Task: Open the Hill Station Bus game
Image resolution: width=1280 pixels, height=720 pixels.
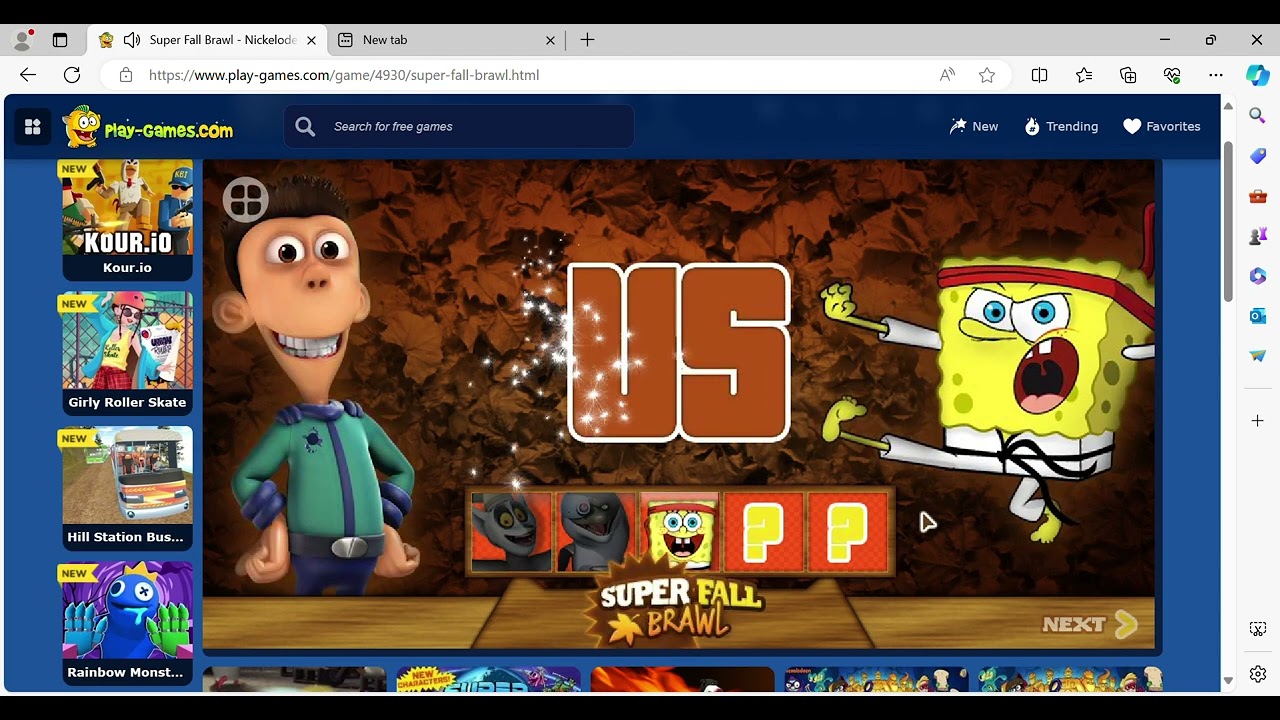Action: click(x=127, y=488)
